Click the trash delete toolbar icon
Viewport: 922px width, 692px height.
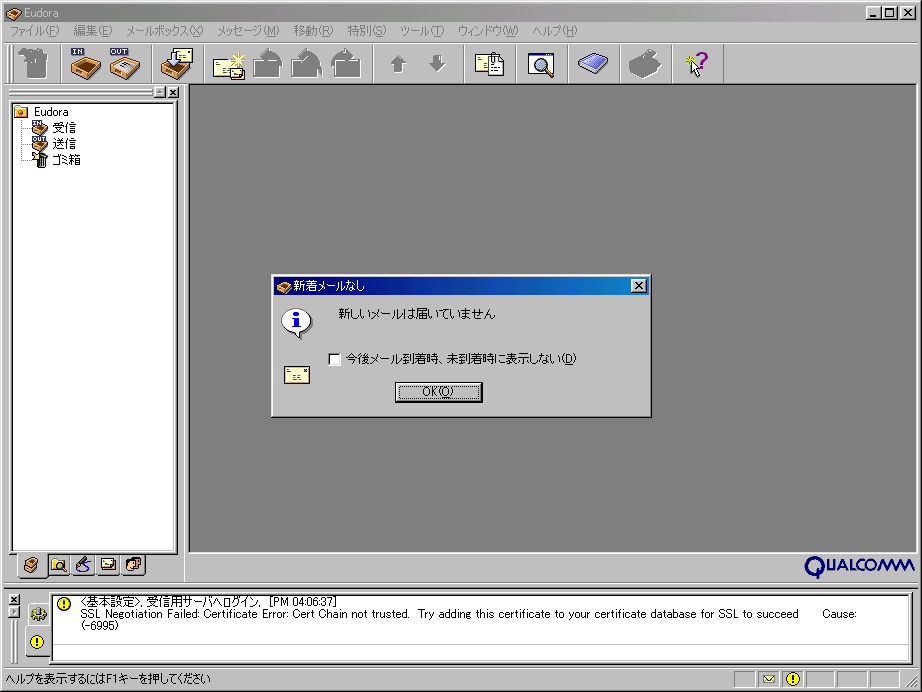(34, 63)
